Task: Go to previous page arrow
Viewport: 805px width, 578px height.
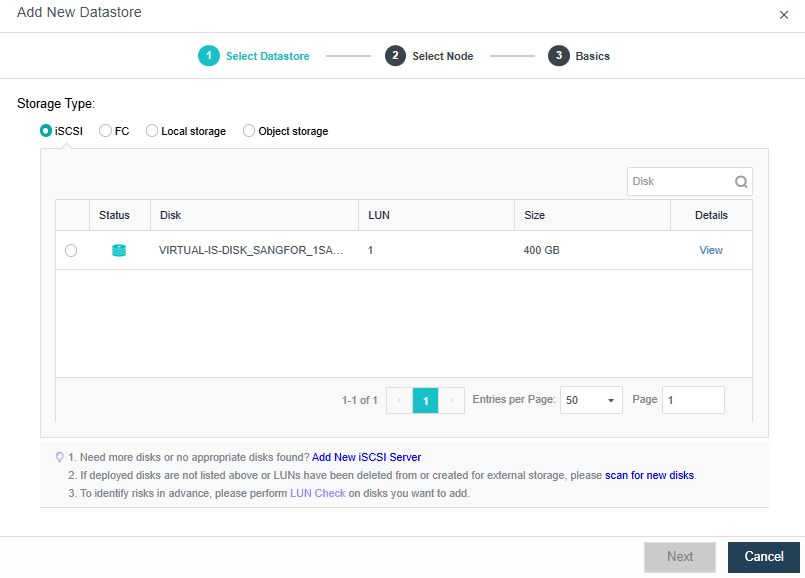Action: (399, 400)
